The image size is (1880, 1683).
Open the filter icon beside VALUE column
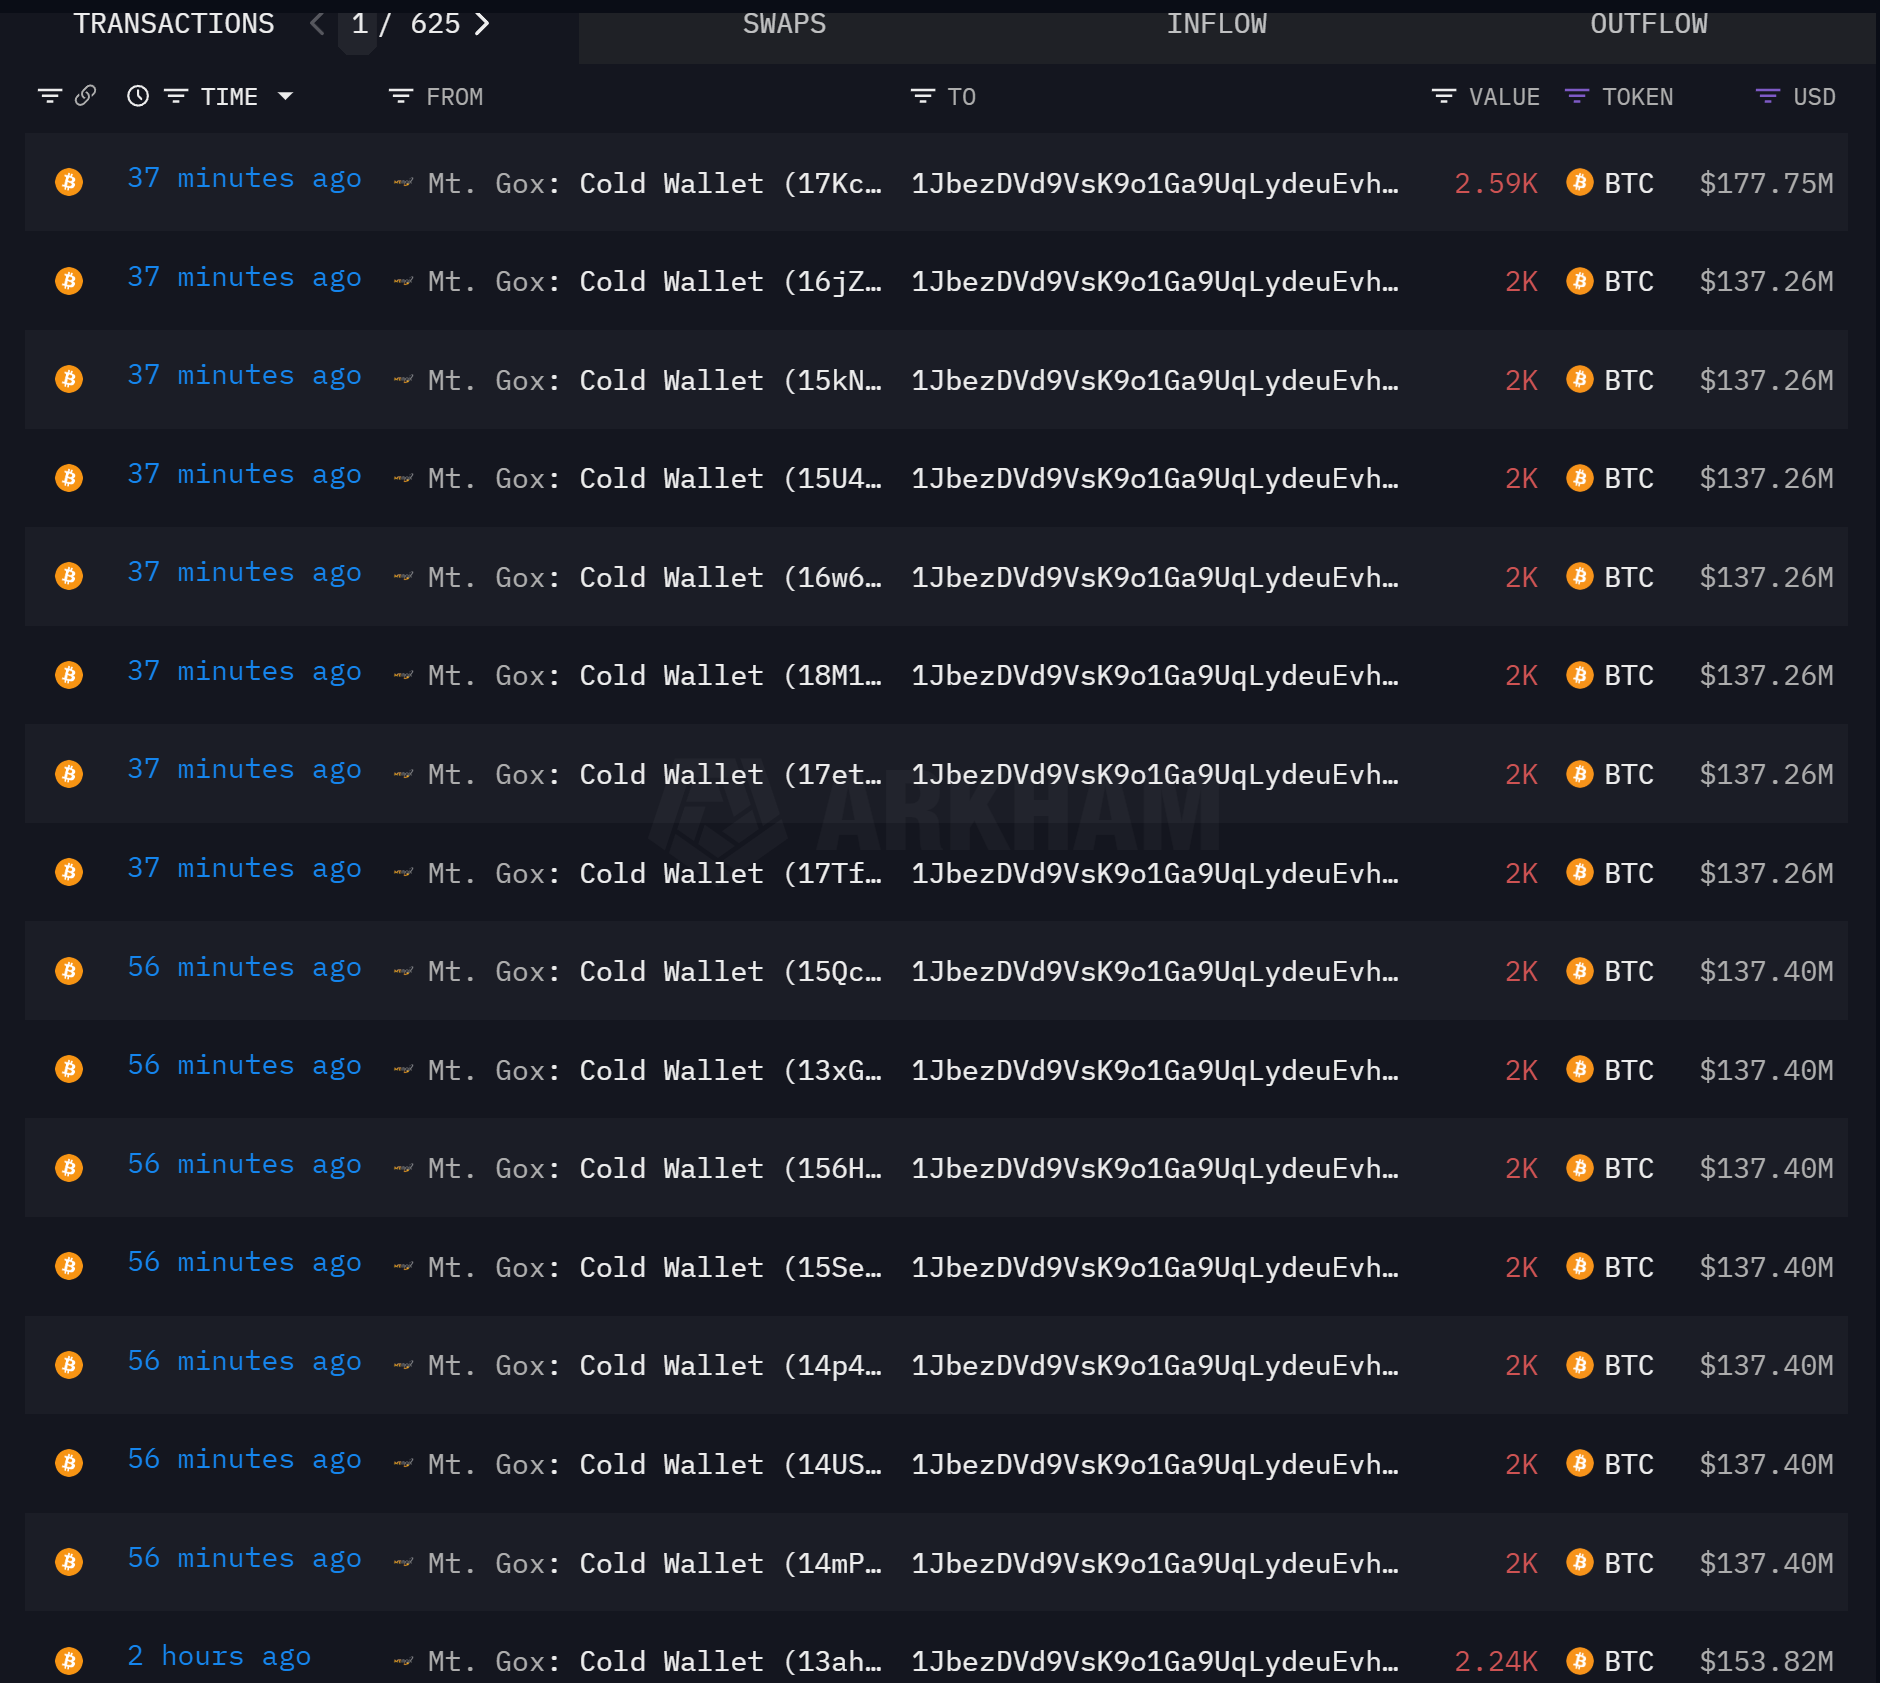pyautogui.click(x=1443, y=96)
